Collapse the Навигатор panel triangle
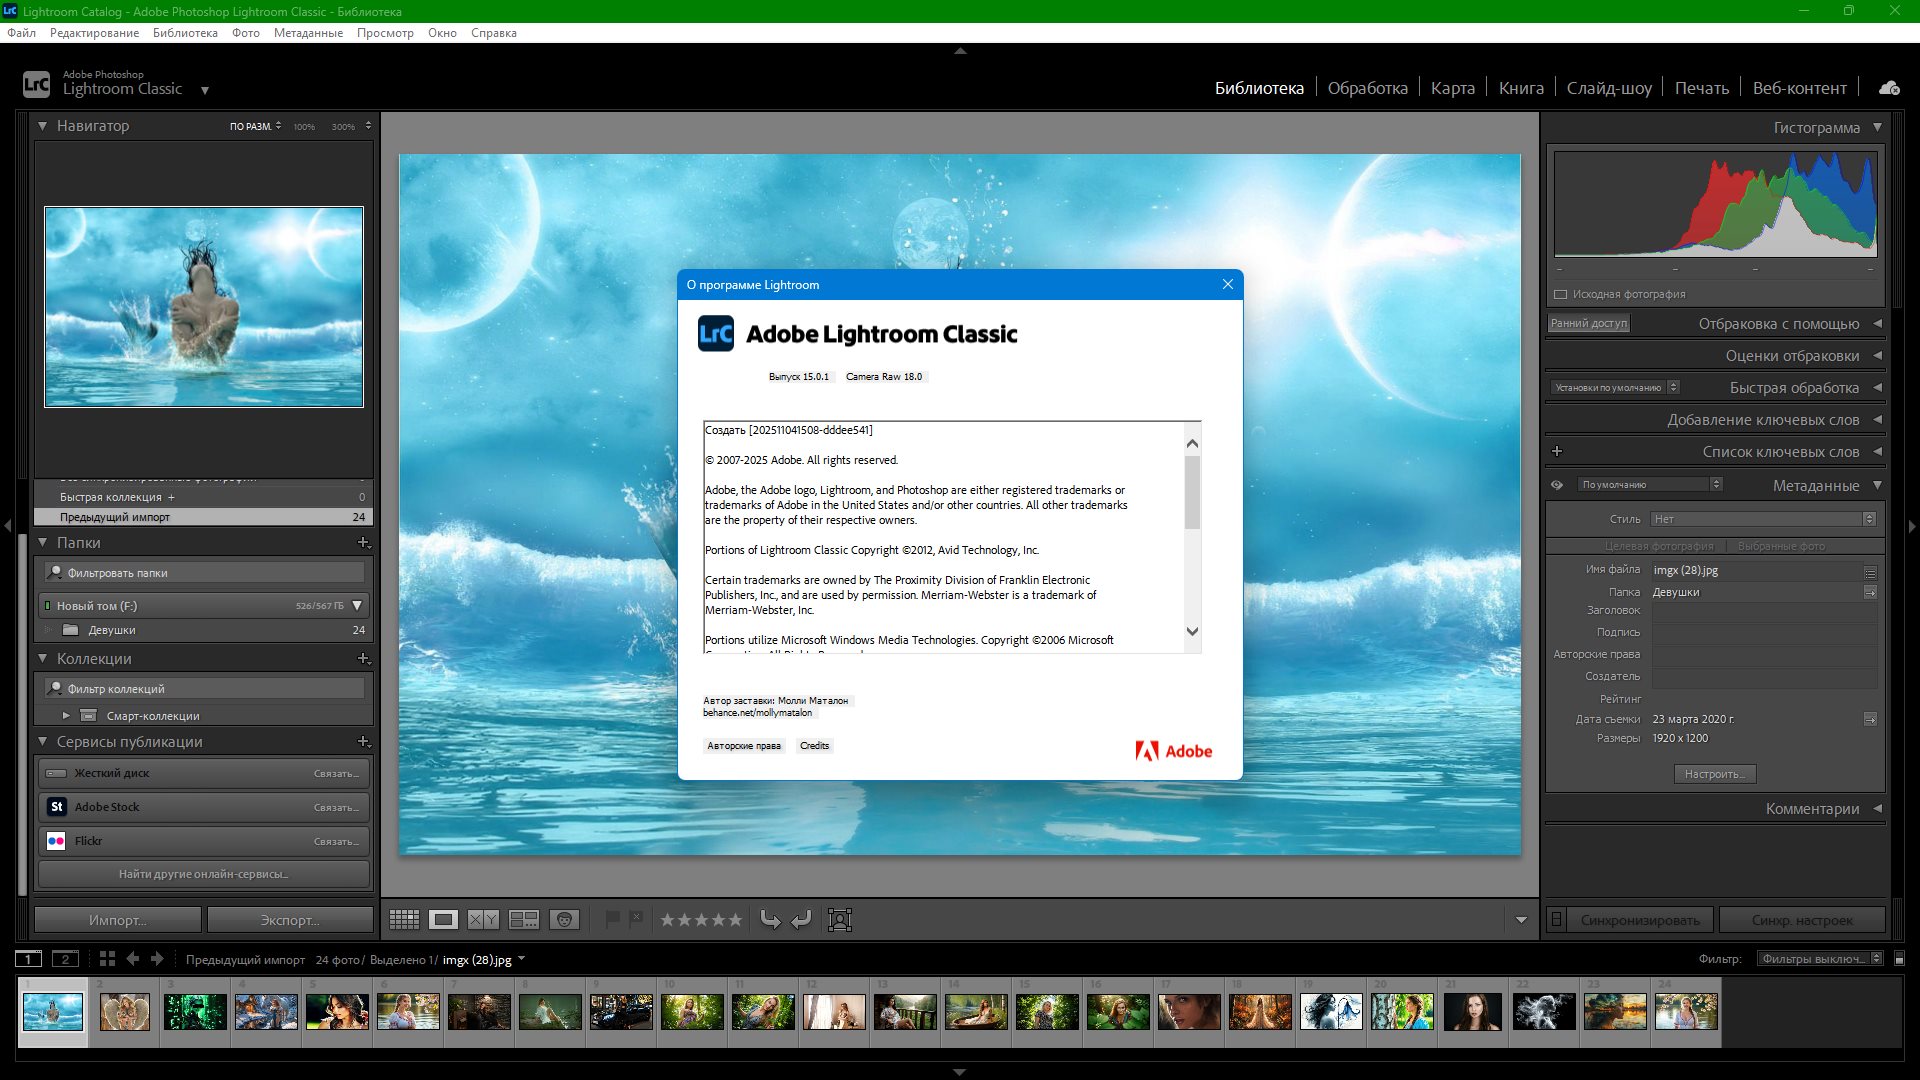Screen dimensions: 1920x1080 43,126
